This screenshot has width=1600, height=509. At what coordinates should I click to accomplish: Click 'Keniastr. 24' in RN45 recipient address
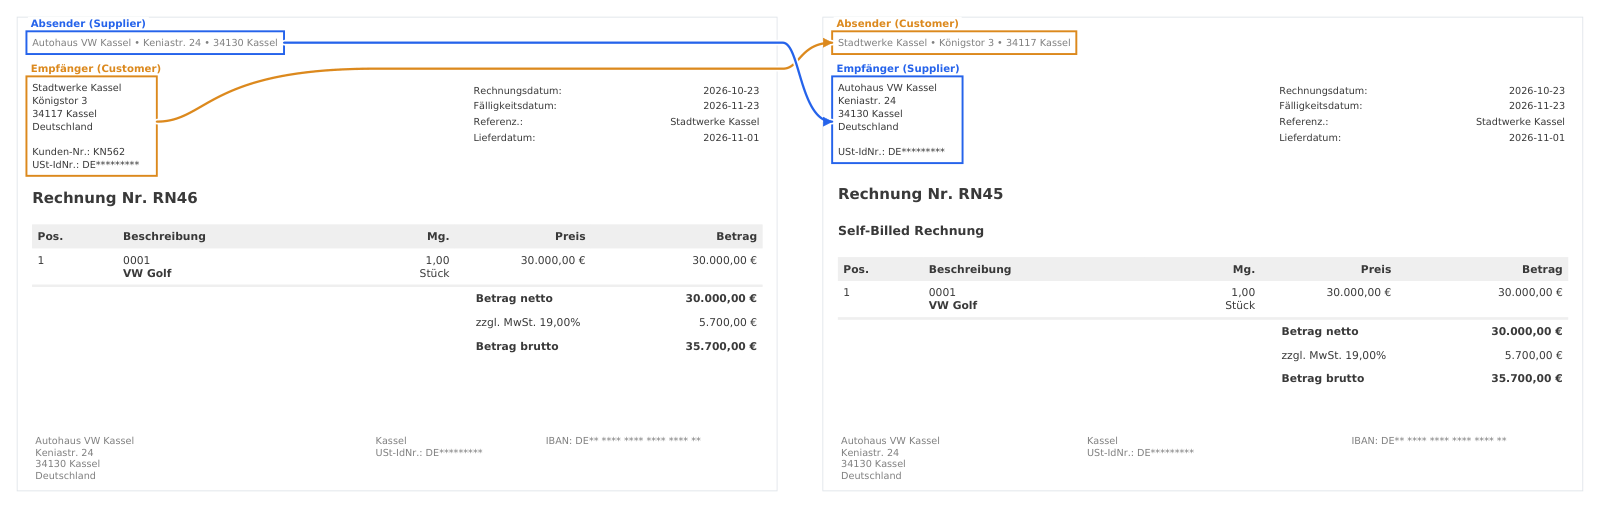click(x=867, y=101)
